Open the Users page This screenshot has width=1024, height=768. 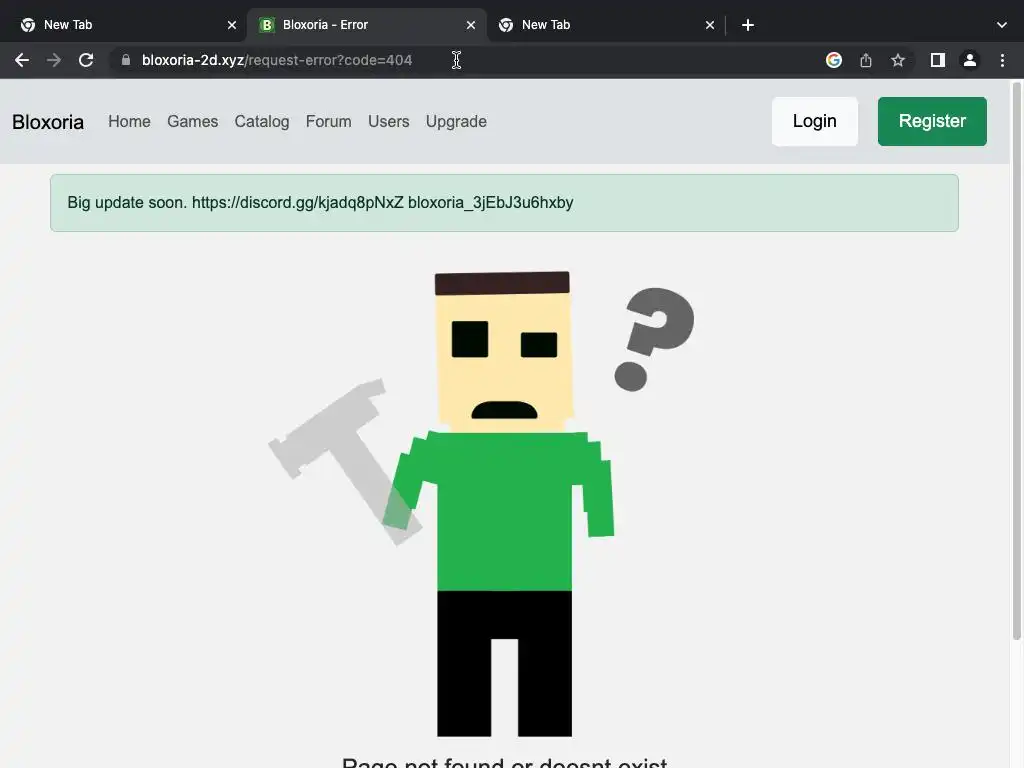click(389, 121)
